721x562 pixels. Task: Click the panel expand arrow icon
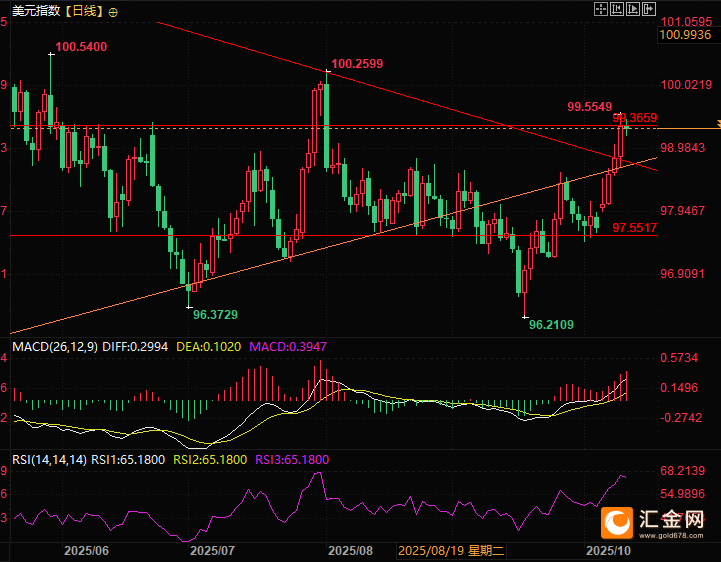[x=649, y=9]
